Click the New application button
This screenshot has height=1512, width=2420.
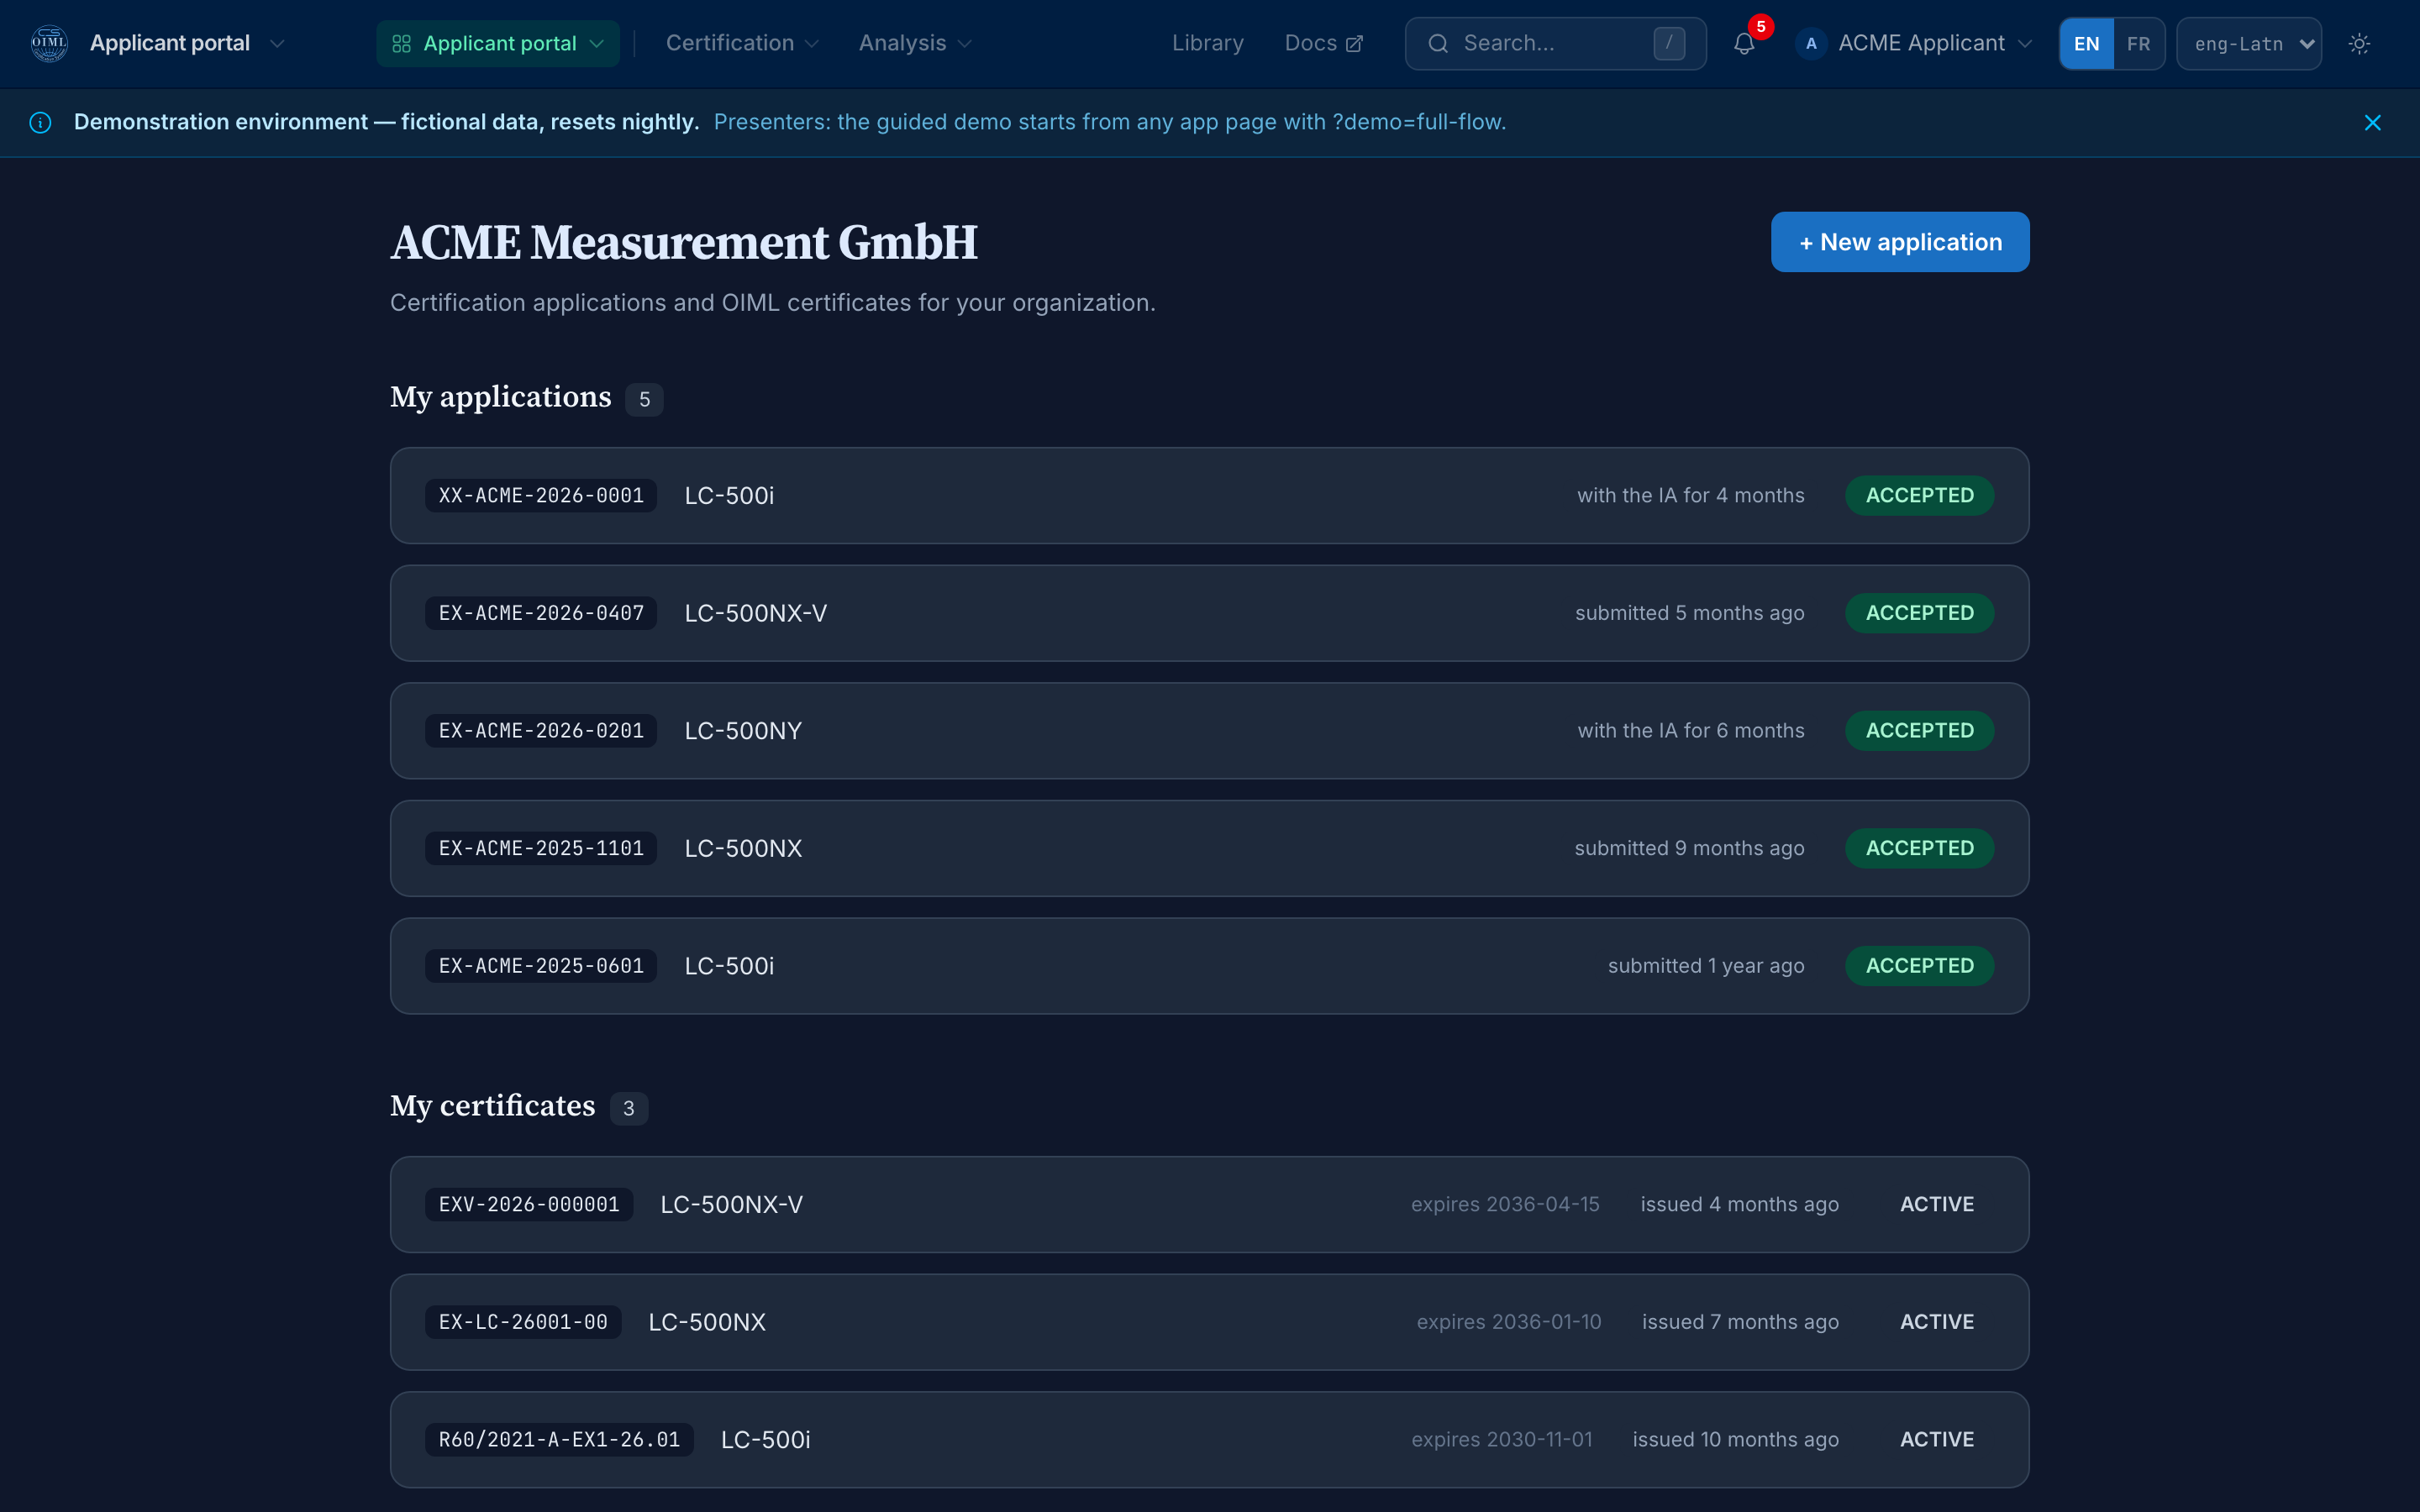pos(1899,242)
